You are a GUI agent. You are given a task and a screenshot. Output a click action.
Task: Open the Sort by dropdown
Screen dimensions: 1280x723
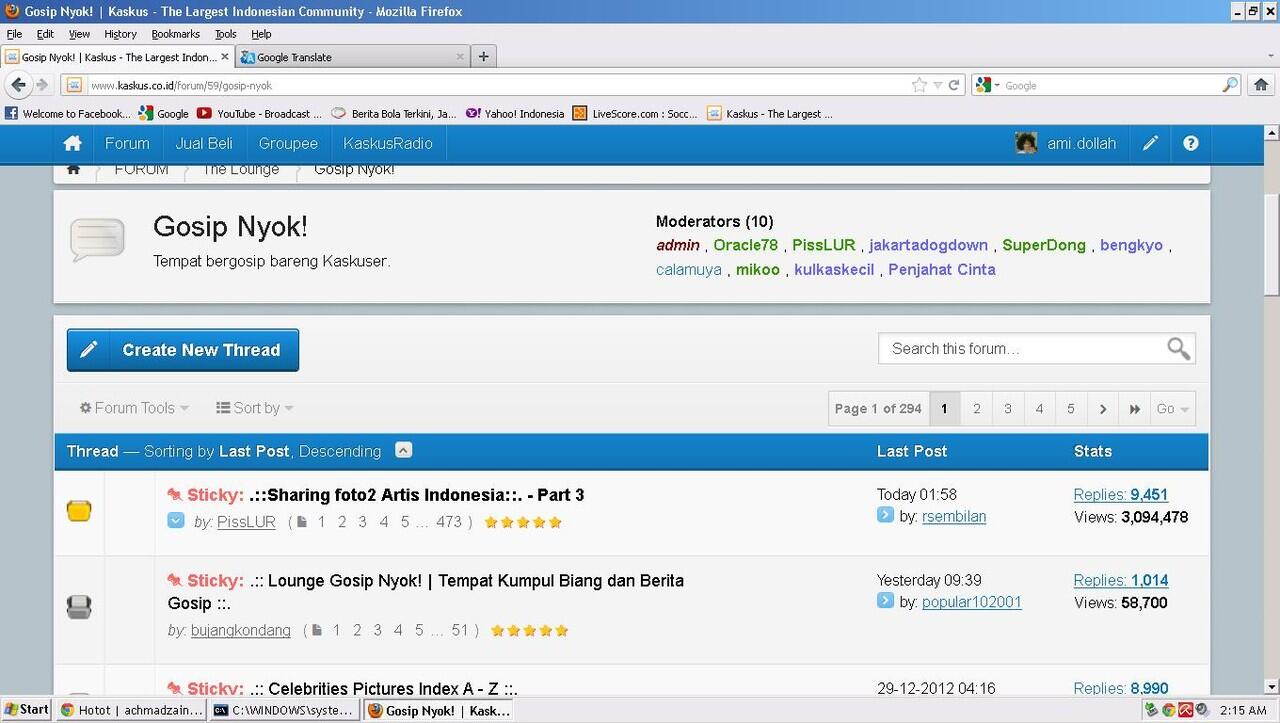pos(255,408)
